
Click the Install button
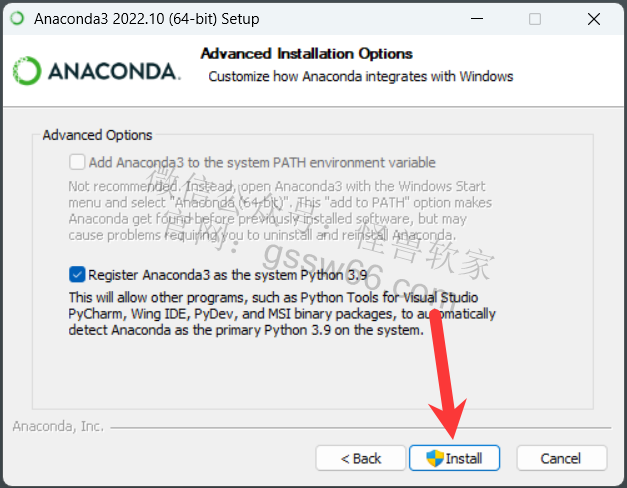[455, 458]
